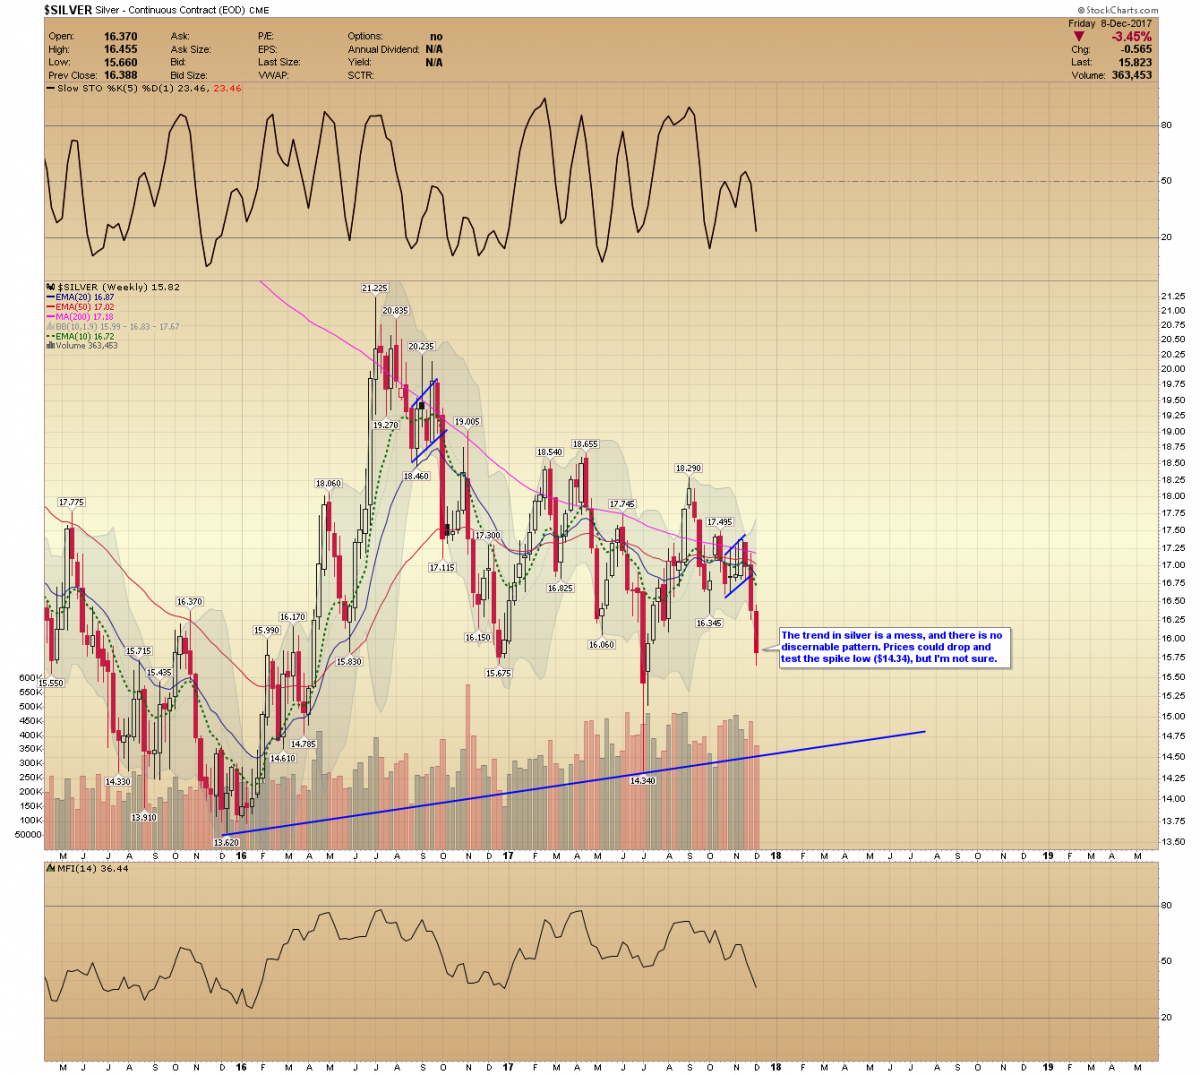Click the candlestick icon beside $SILVER (Weekly)
Viewport: 1200px width, 1075px height.
(x=50, y=287)
